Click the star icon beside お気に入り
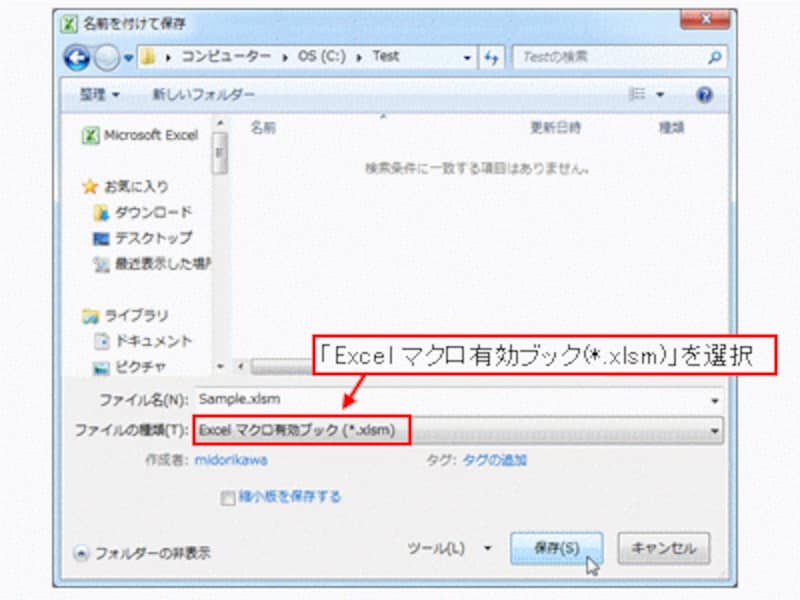The image size is (800, 600). tap(90, 187)
